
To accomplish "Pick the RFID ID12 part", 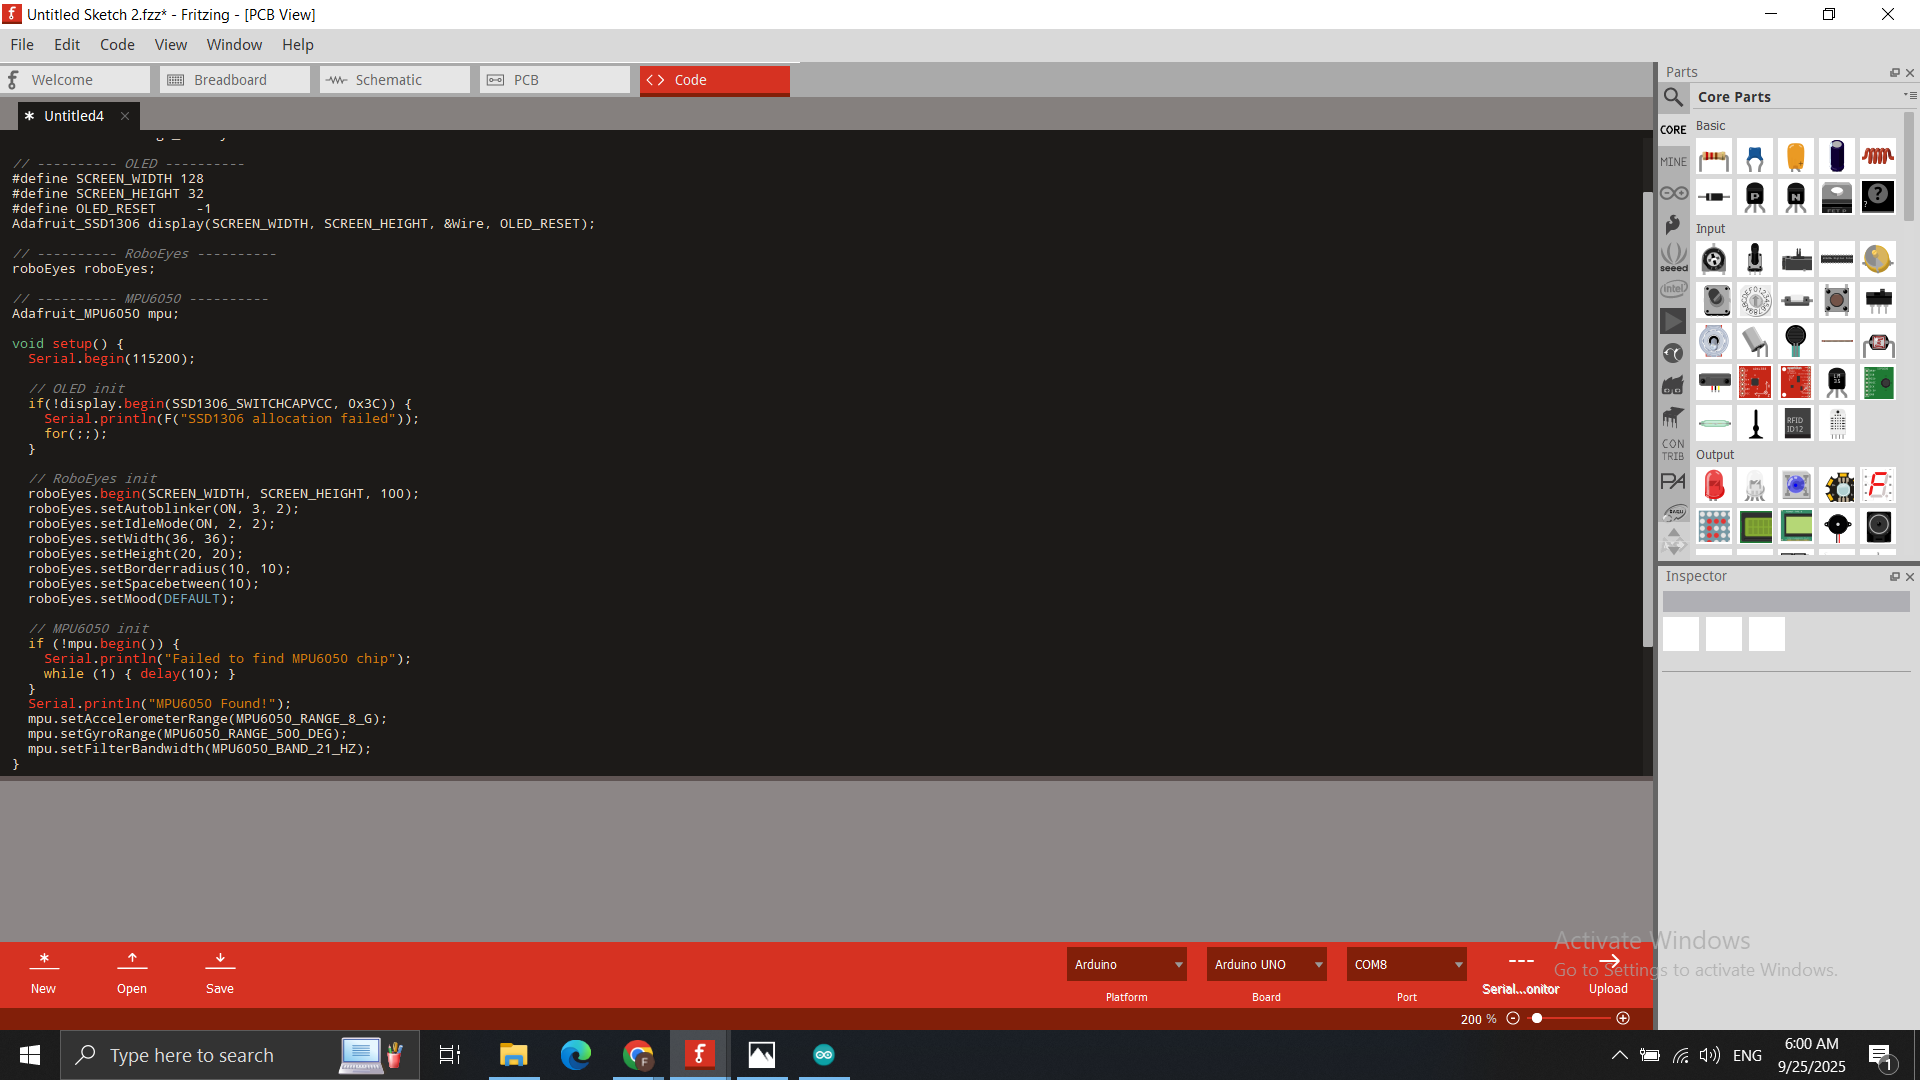I will pos(1795,424).
